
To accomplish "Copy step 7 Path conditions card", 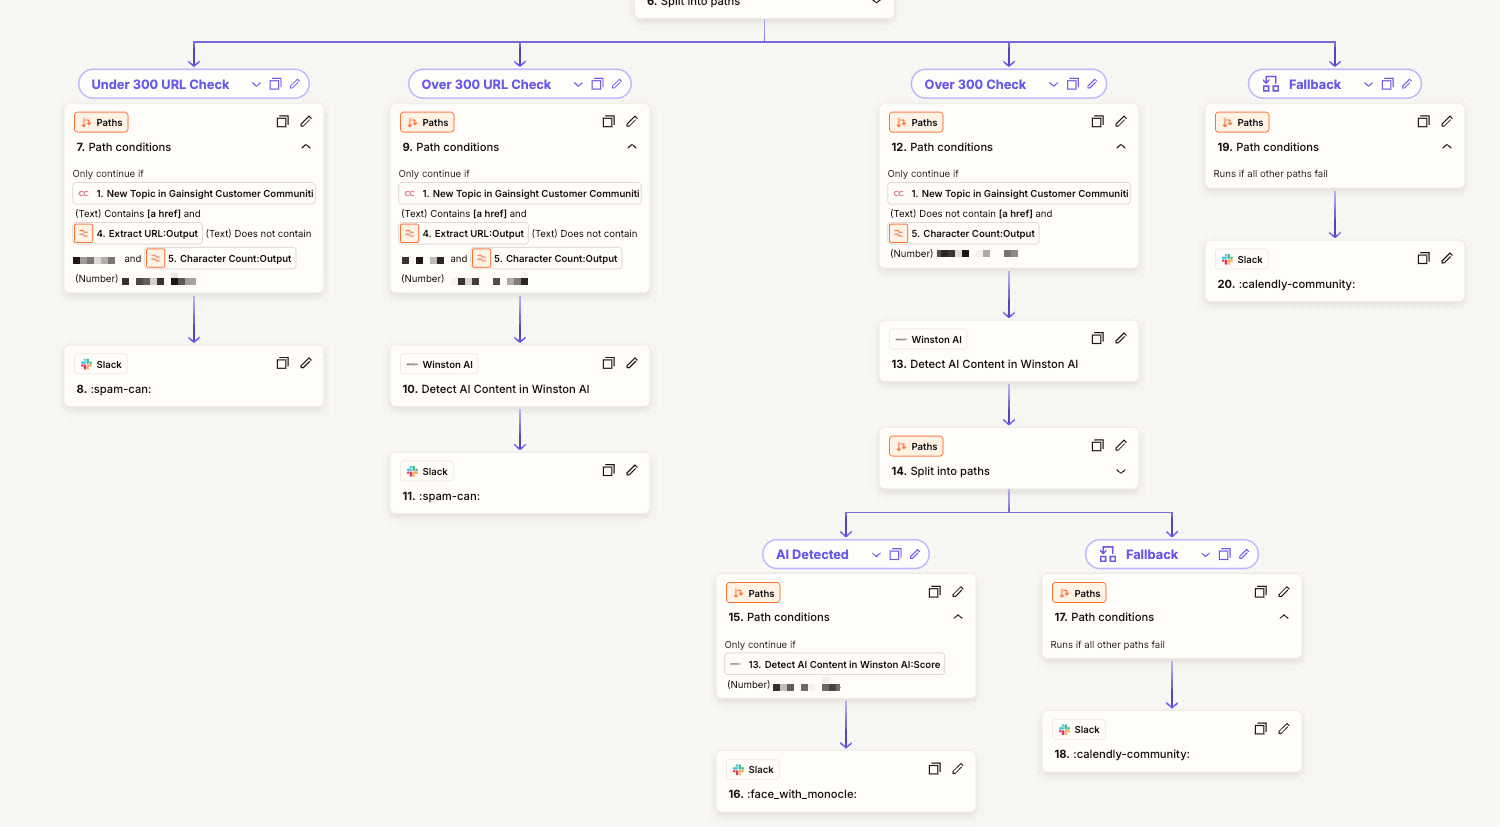I will 282,122.
